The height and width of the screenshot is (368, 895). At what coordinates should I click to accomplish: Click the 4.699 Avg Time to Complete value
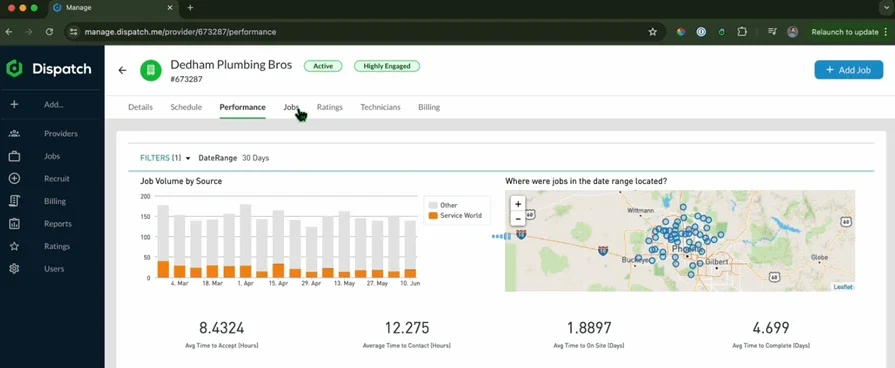tap(771, 328)
